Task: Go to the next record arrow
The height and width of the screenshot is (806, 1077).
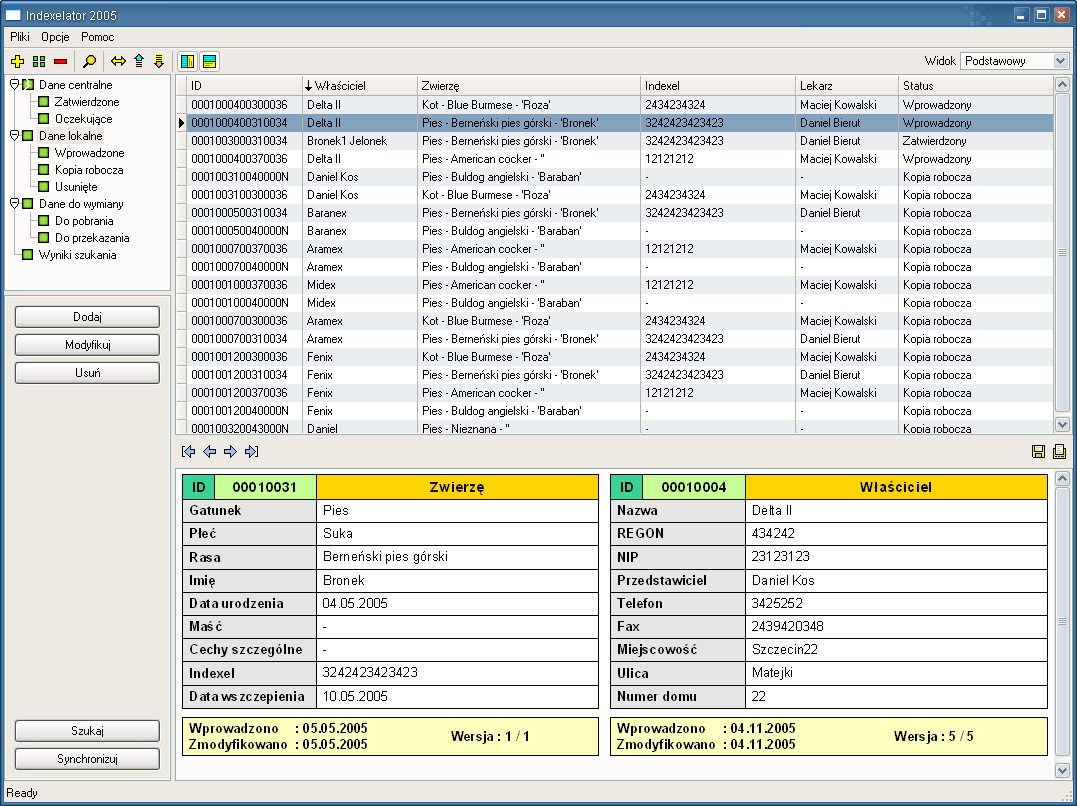Action: click(x=230, y=452)
